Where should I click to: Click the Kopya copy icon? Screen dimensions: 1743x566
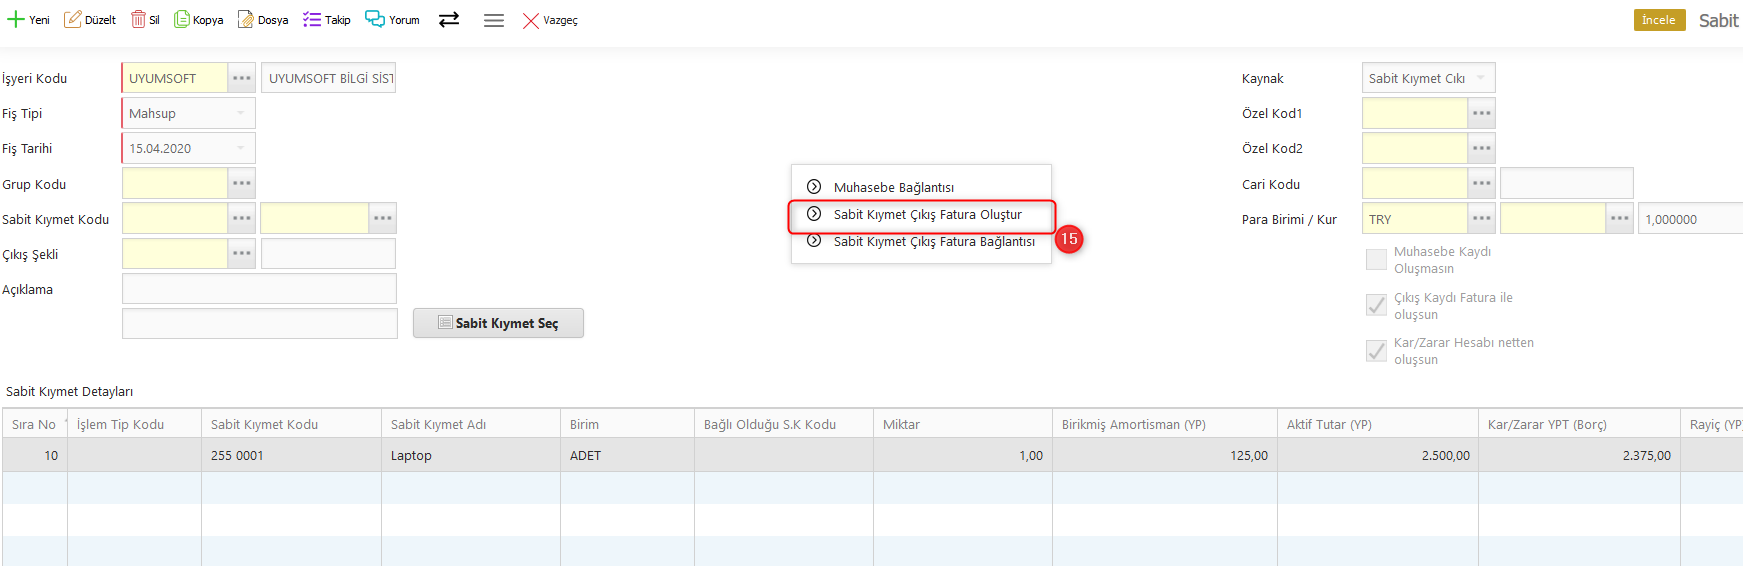182,20
